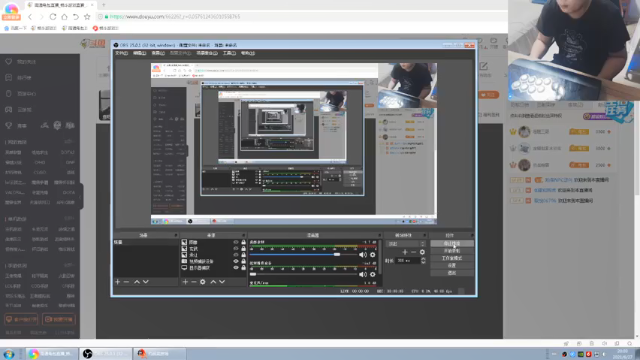The image size is (640, 360).
Task: Click the Exit button in OBS Controls
Action: pos(452,273)
